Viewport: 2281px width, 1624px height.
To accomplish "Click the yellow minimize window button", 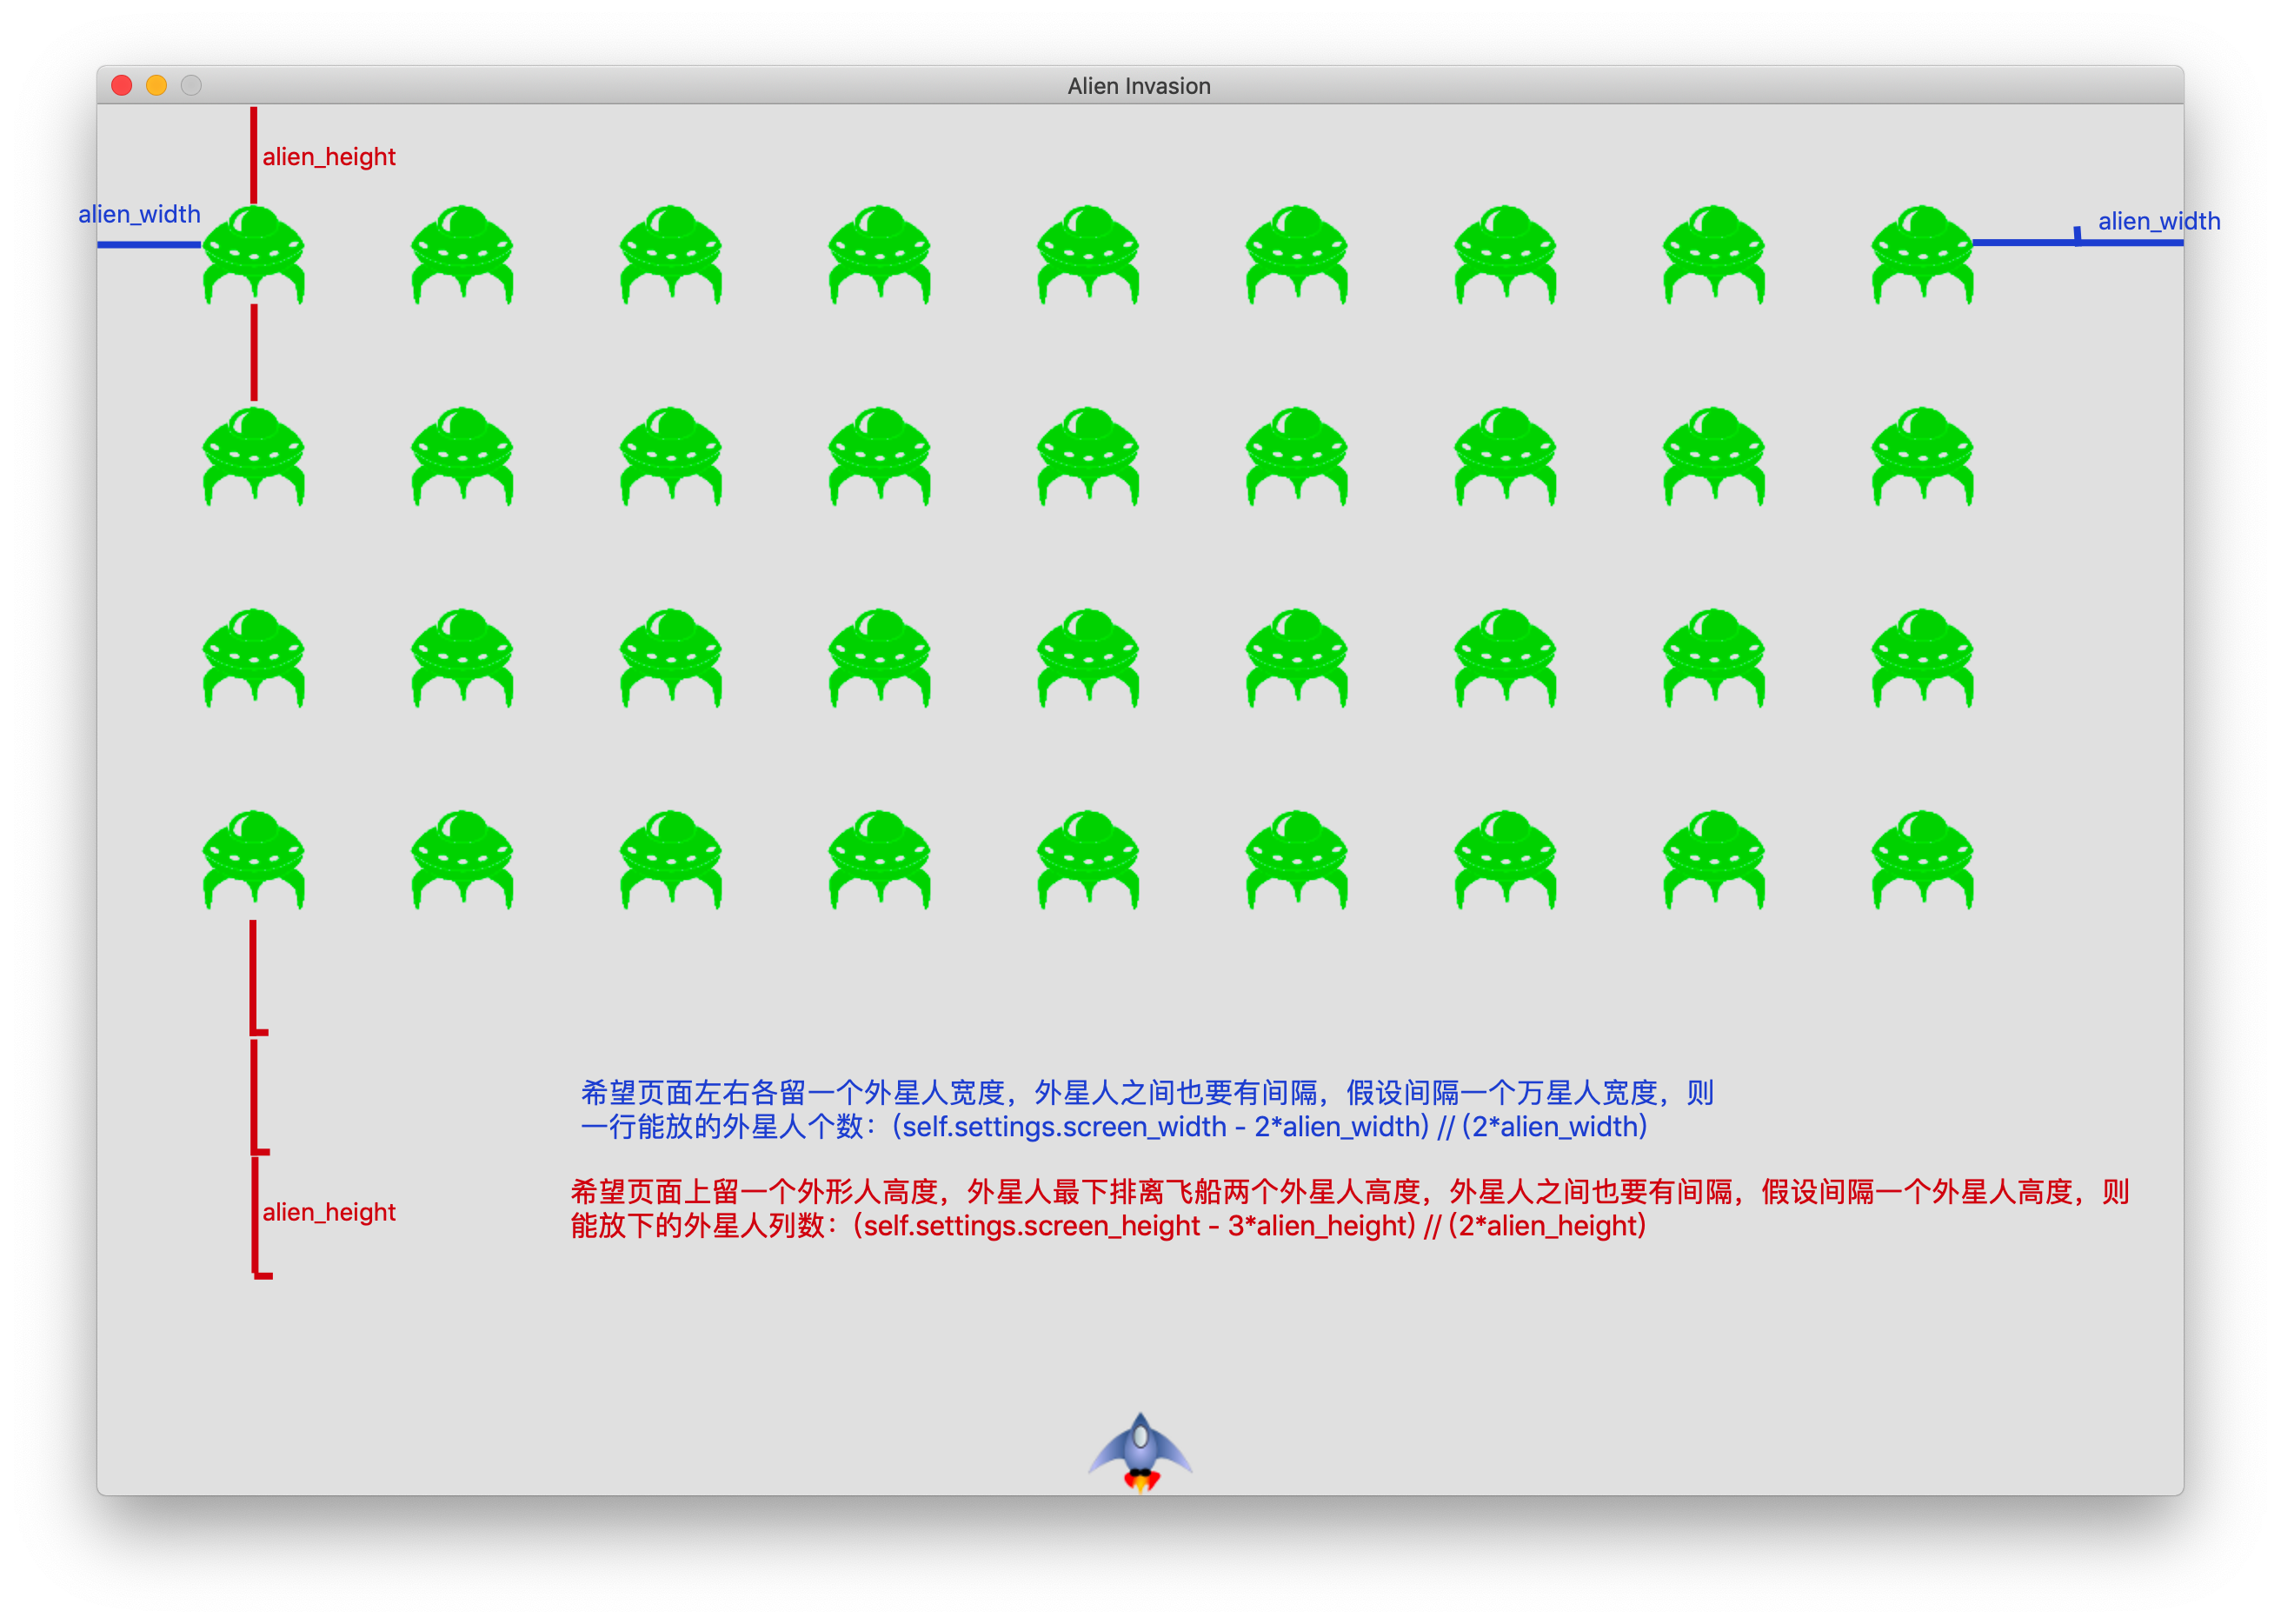I will (x=157, y=86).
